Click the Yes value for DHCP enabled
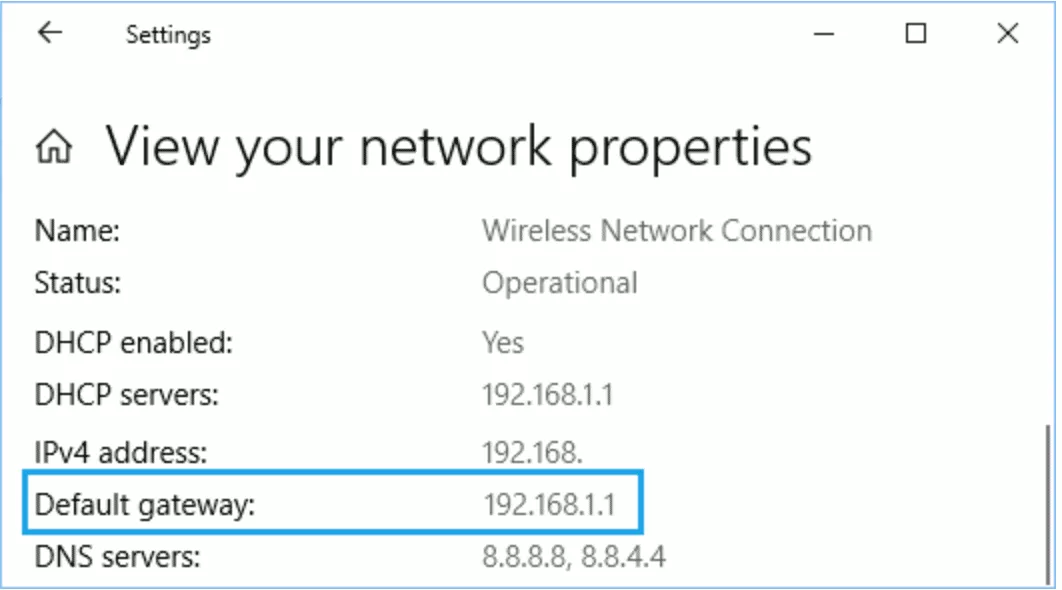 (x=502, y=343)
